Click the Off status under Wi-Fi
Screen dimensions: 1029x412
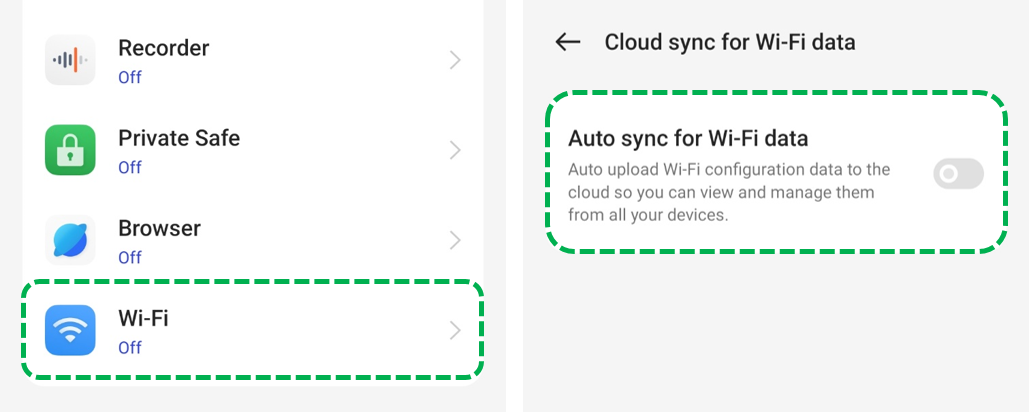tap(130, 347)
